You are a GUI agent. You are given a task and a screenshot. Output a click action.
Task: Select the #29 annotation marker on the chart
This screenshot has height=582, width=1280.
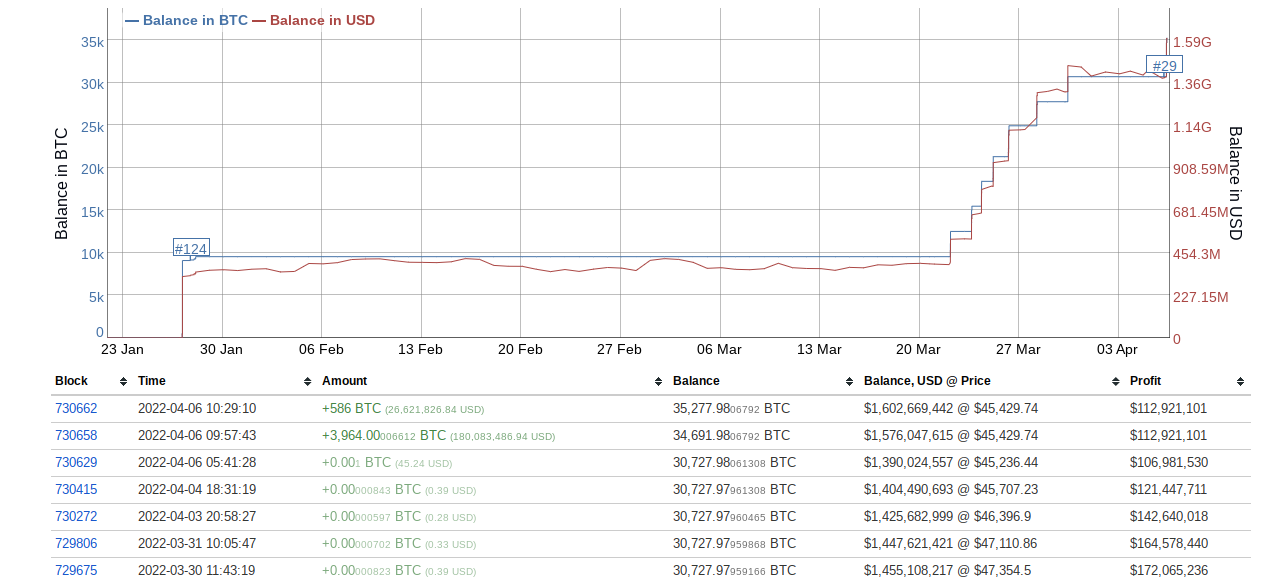(1163, 64)
